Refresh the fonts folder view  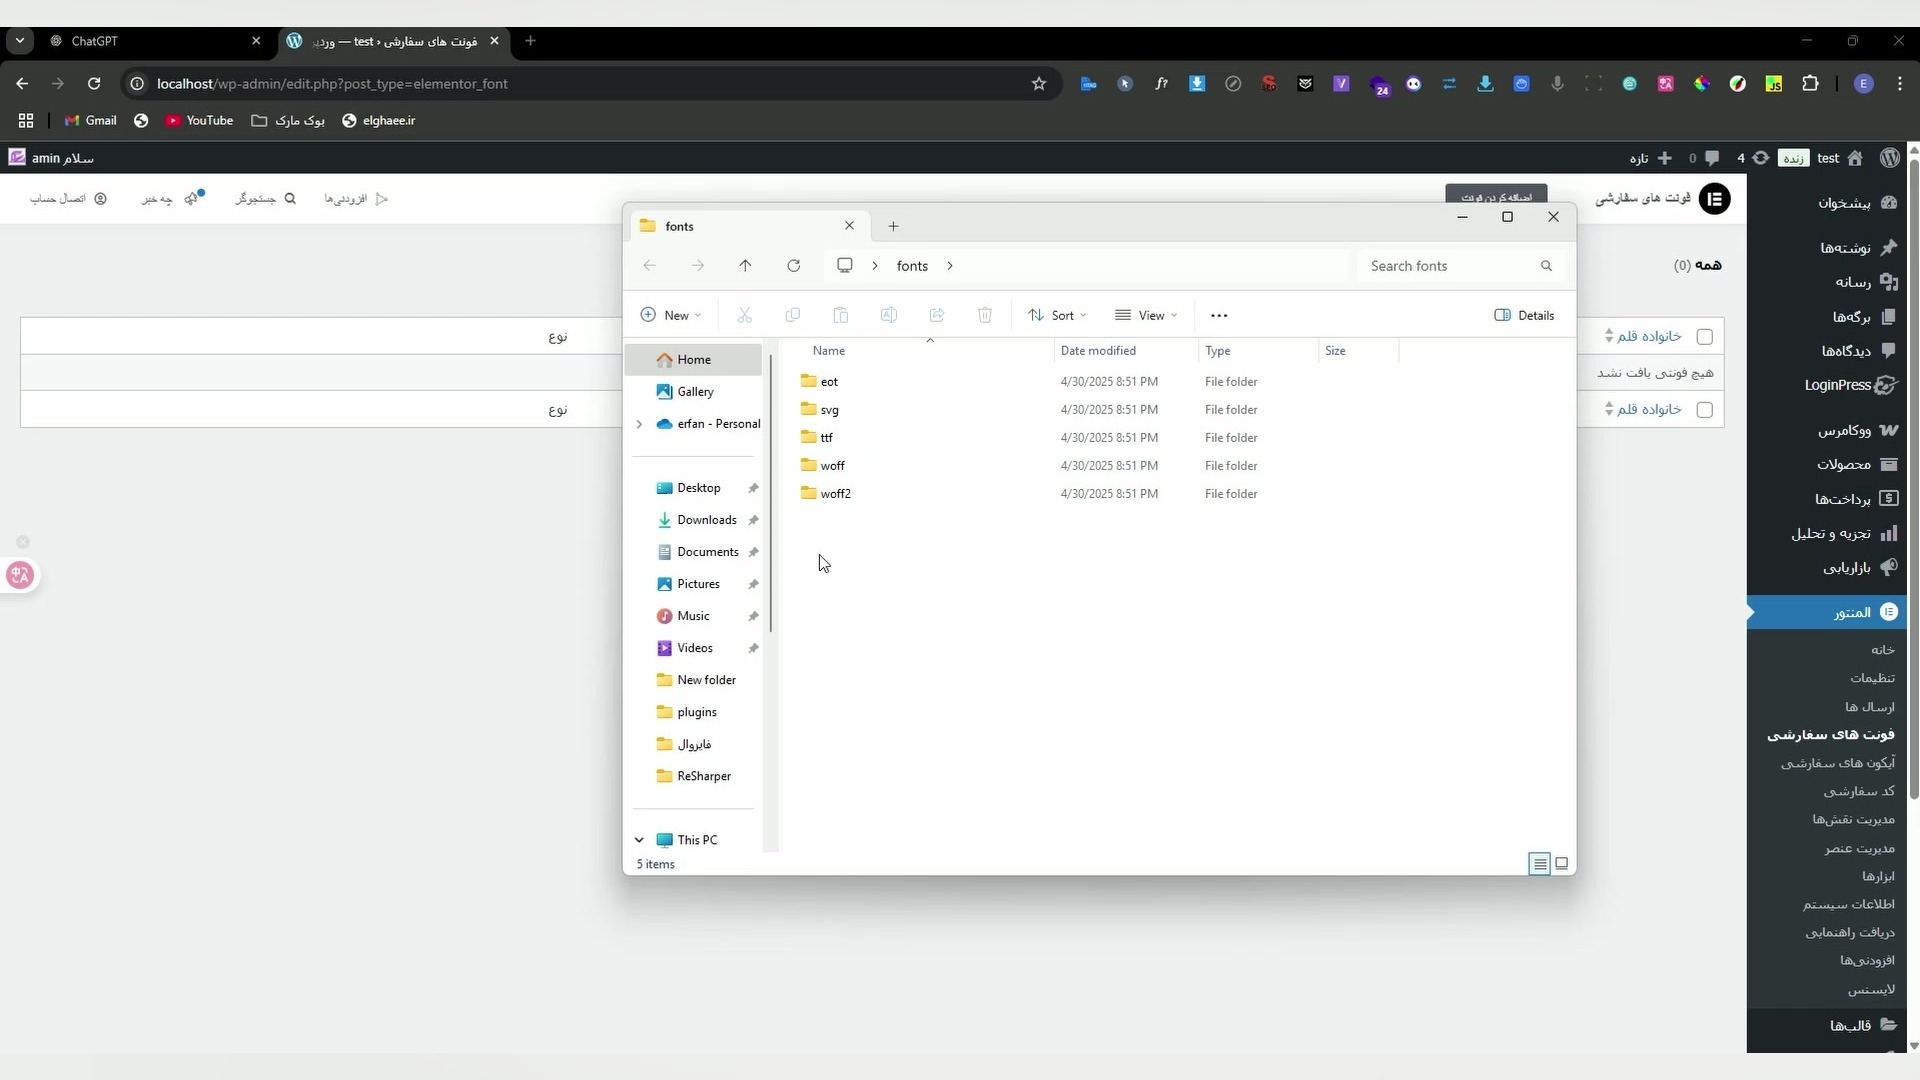pyautogui.click(x=794, y=266)
